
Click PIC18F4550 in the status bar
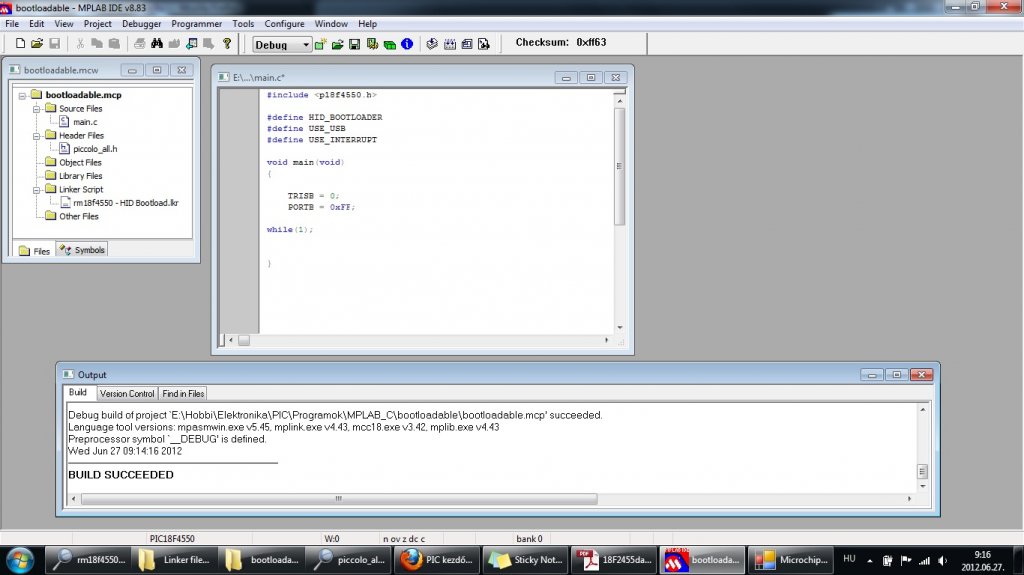tap(172, 538)
